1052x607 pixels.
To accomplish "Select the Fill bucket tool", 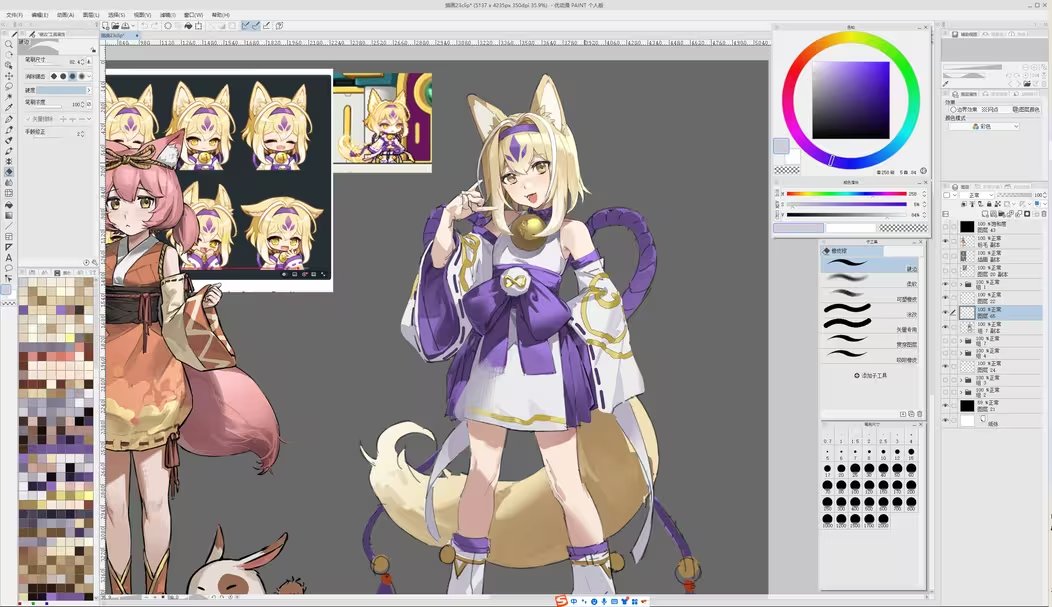I will click(9, 204).
